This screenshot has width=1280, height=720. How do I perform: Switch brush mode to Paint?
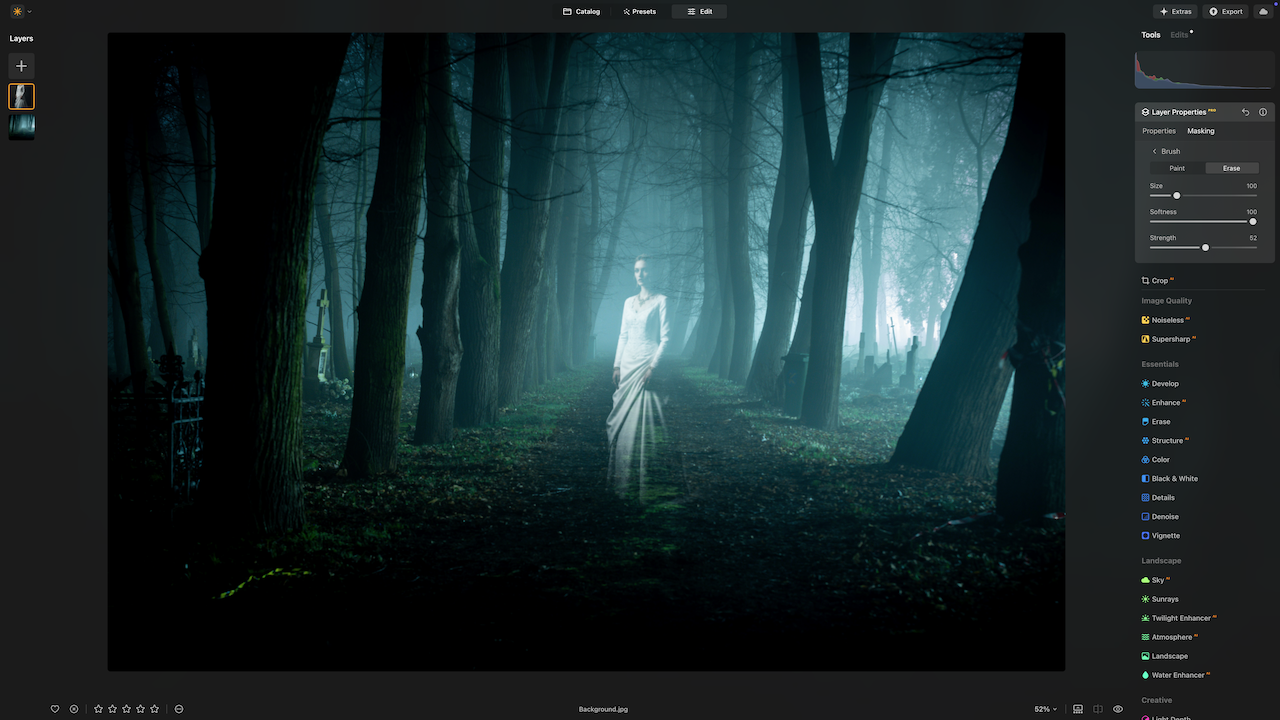[1177, 168]
